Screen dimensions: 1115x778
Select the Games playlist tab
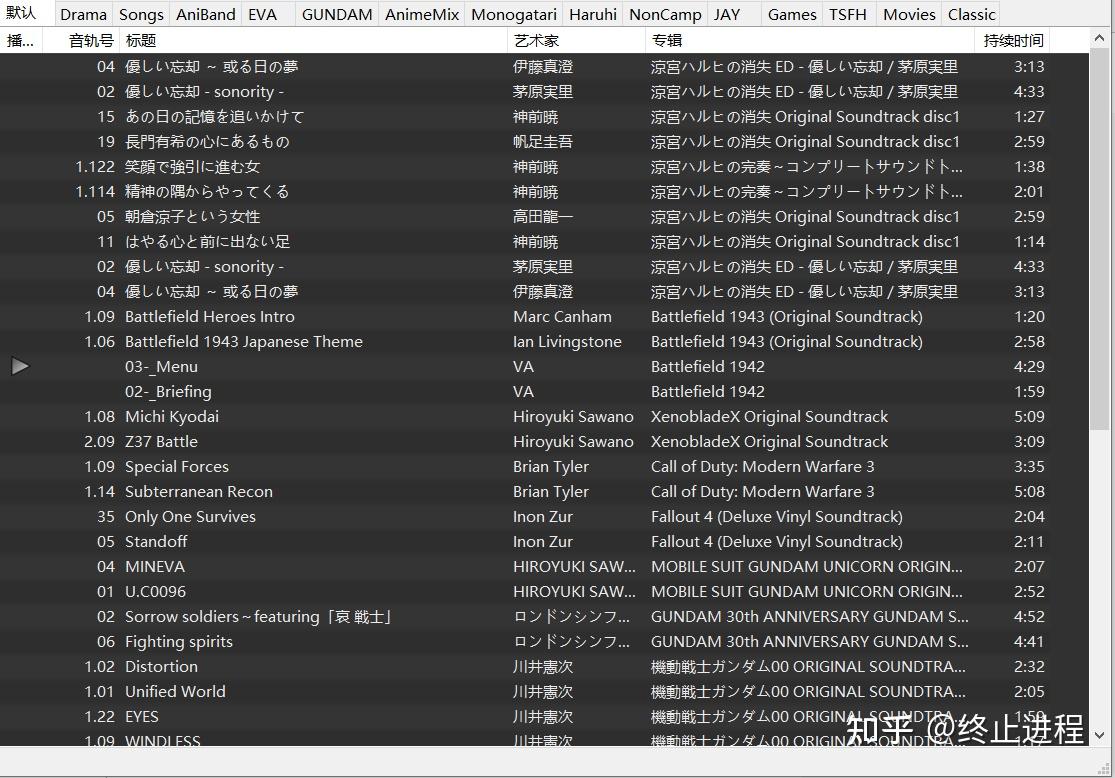point(792,14)
